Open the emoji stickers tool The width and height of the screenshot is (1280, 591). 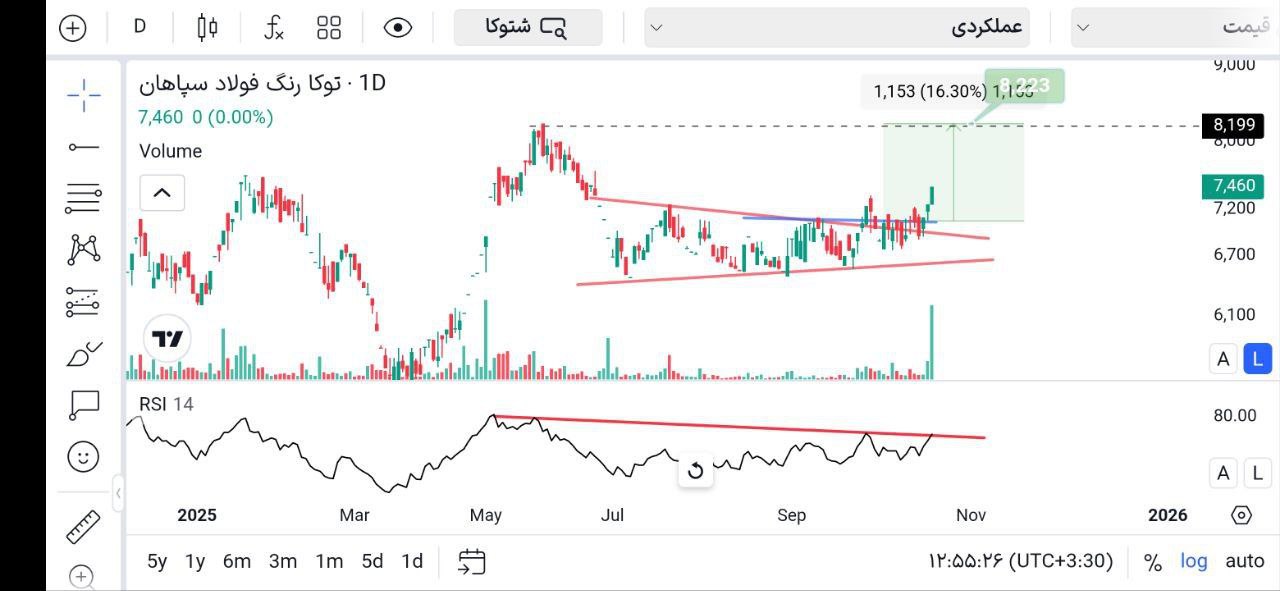84,457
